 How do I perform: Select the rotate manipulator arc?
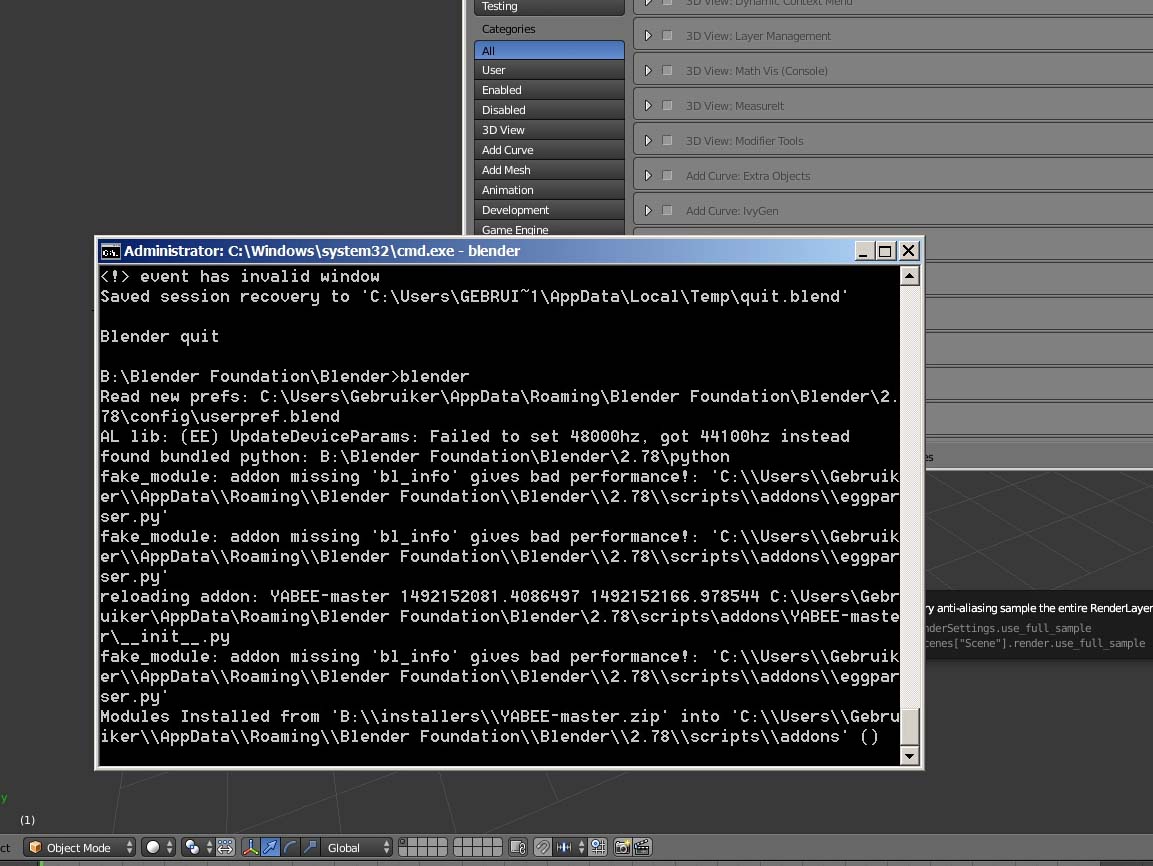(290, 848)
